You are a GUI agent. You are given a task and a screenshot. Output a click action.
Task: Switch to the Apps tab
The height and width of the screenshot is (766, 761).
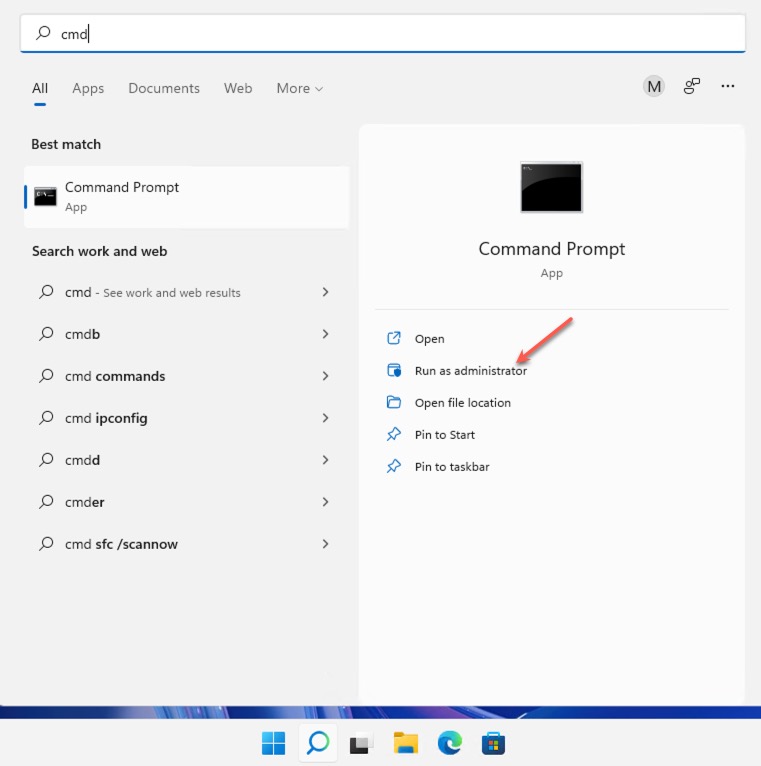(88, 88)
